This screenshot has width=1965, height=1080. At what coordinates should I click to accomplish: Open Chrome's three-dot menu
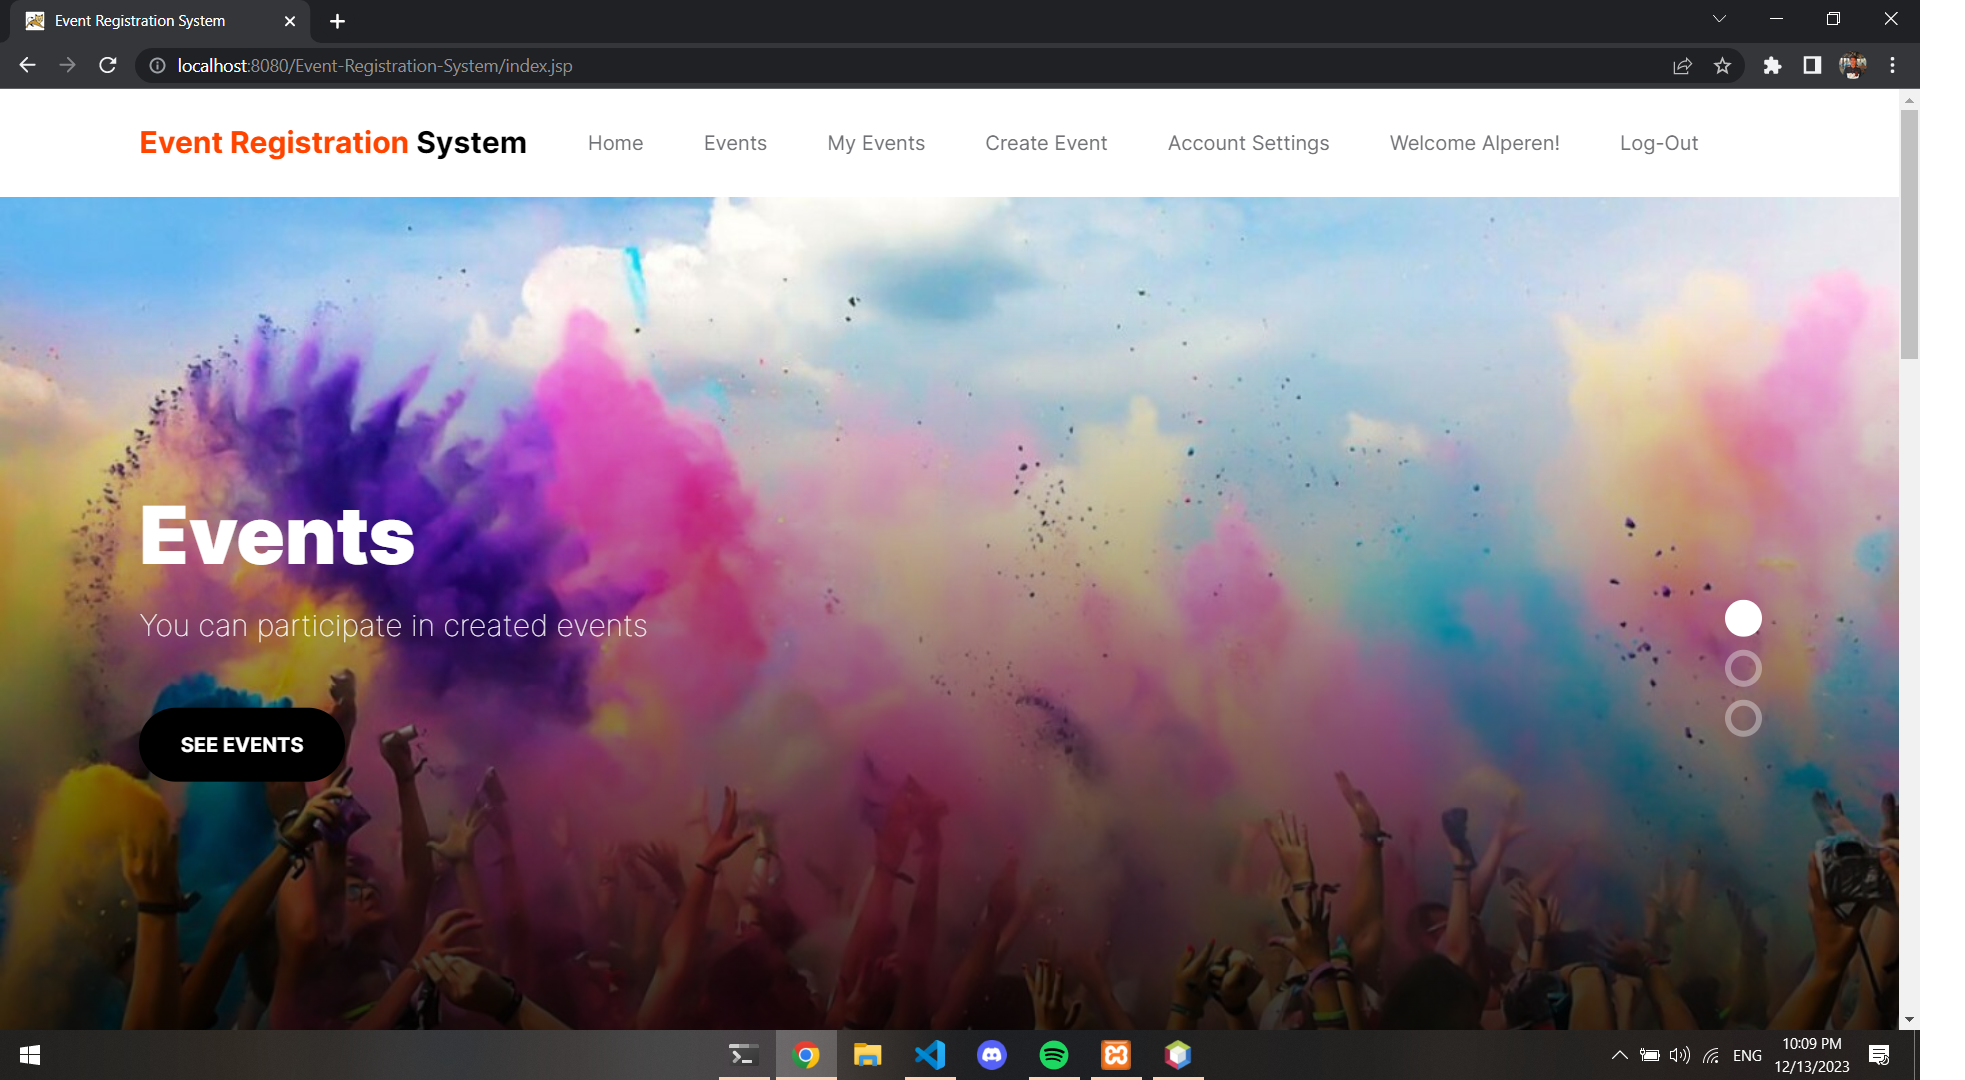tap(1892, 65)
